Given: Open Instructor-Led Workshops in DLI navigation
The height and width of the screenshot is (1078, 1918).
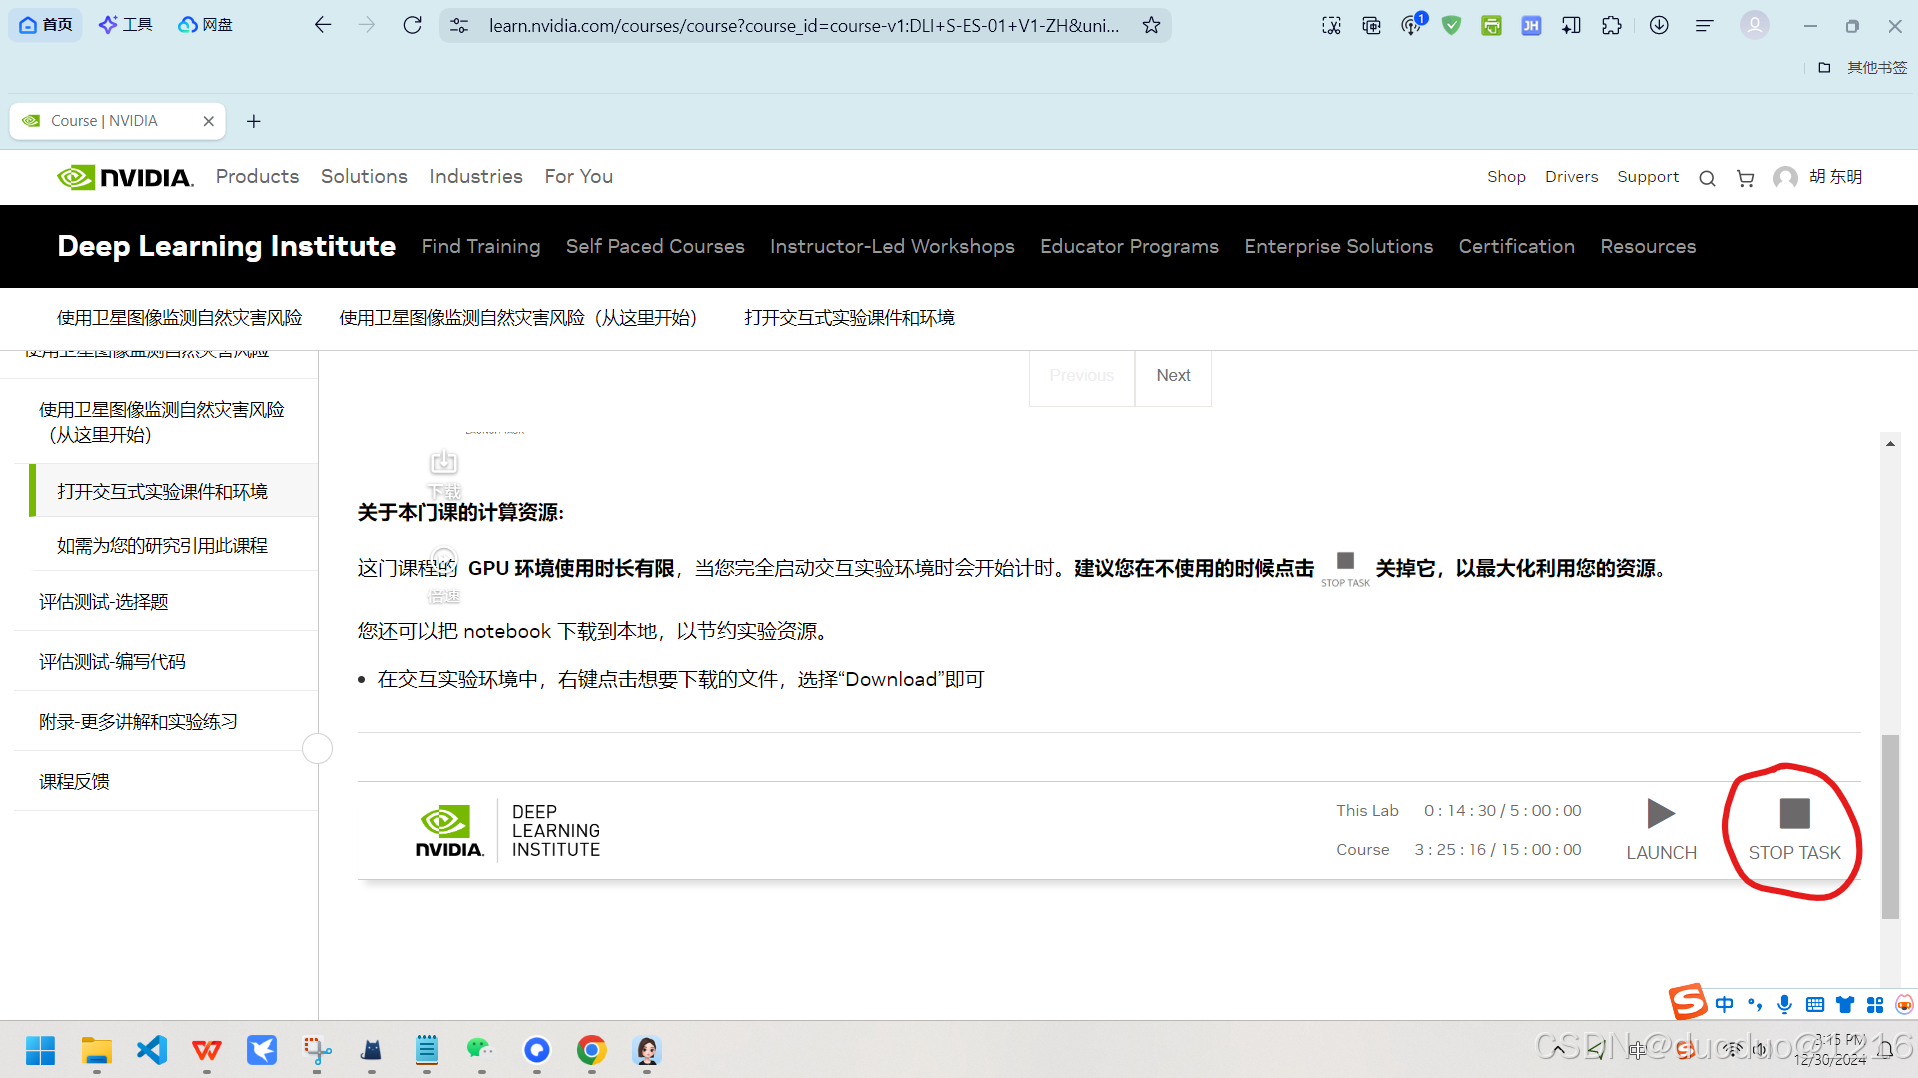Looking at the screenshot, I should click(892, 247).
